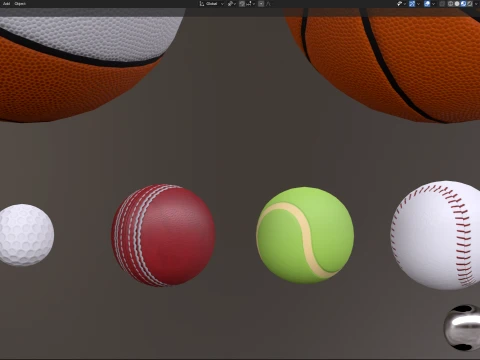Switch to wireframe viewport shading
Screen dimensions: 480x360
point(450,4)
